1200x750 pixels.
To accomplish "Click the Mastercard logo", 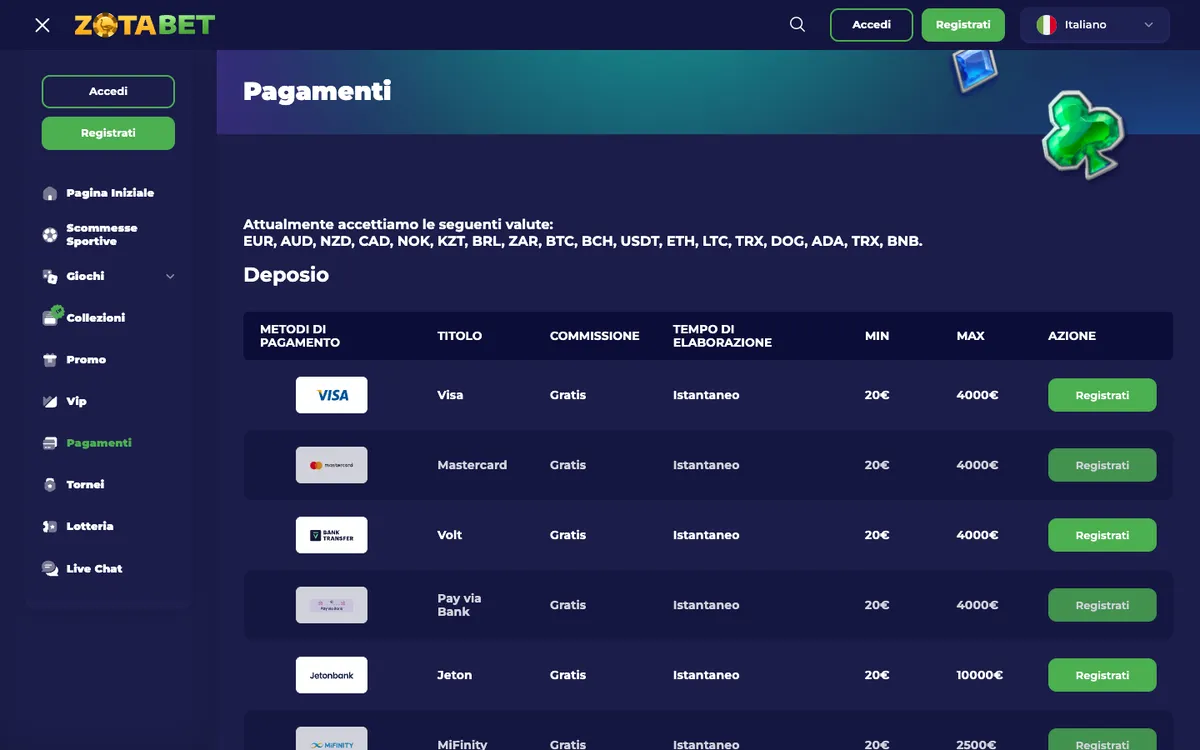I will 331,465.
